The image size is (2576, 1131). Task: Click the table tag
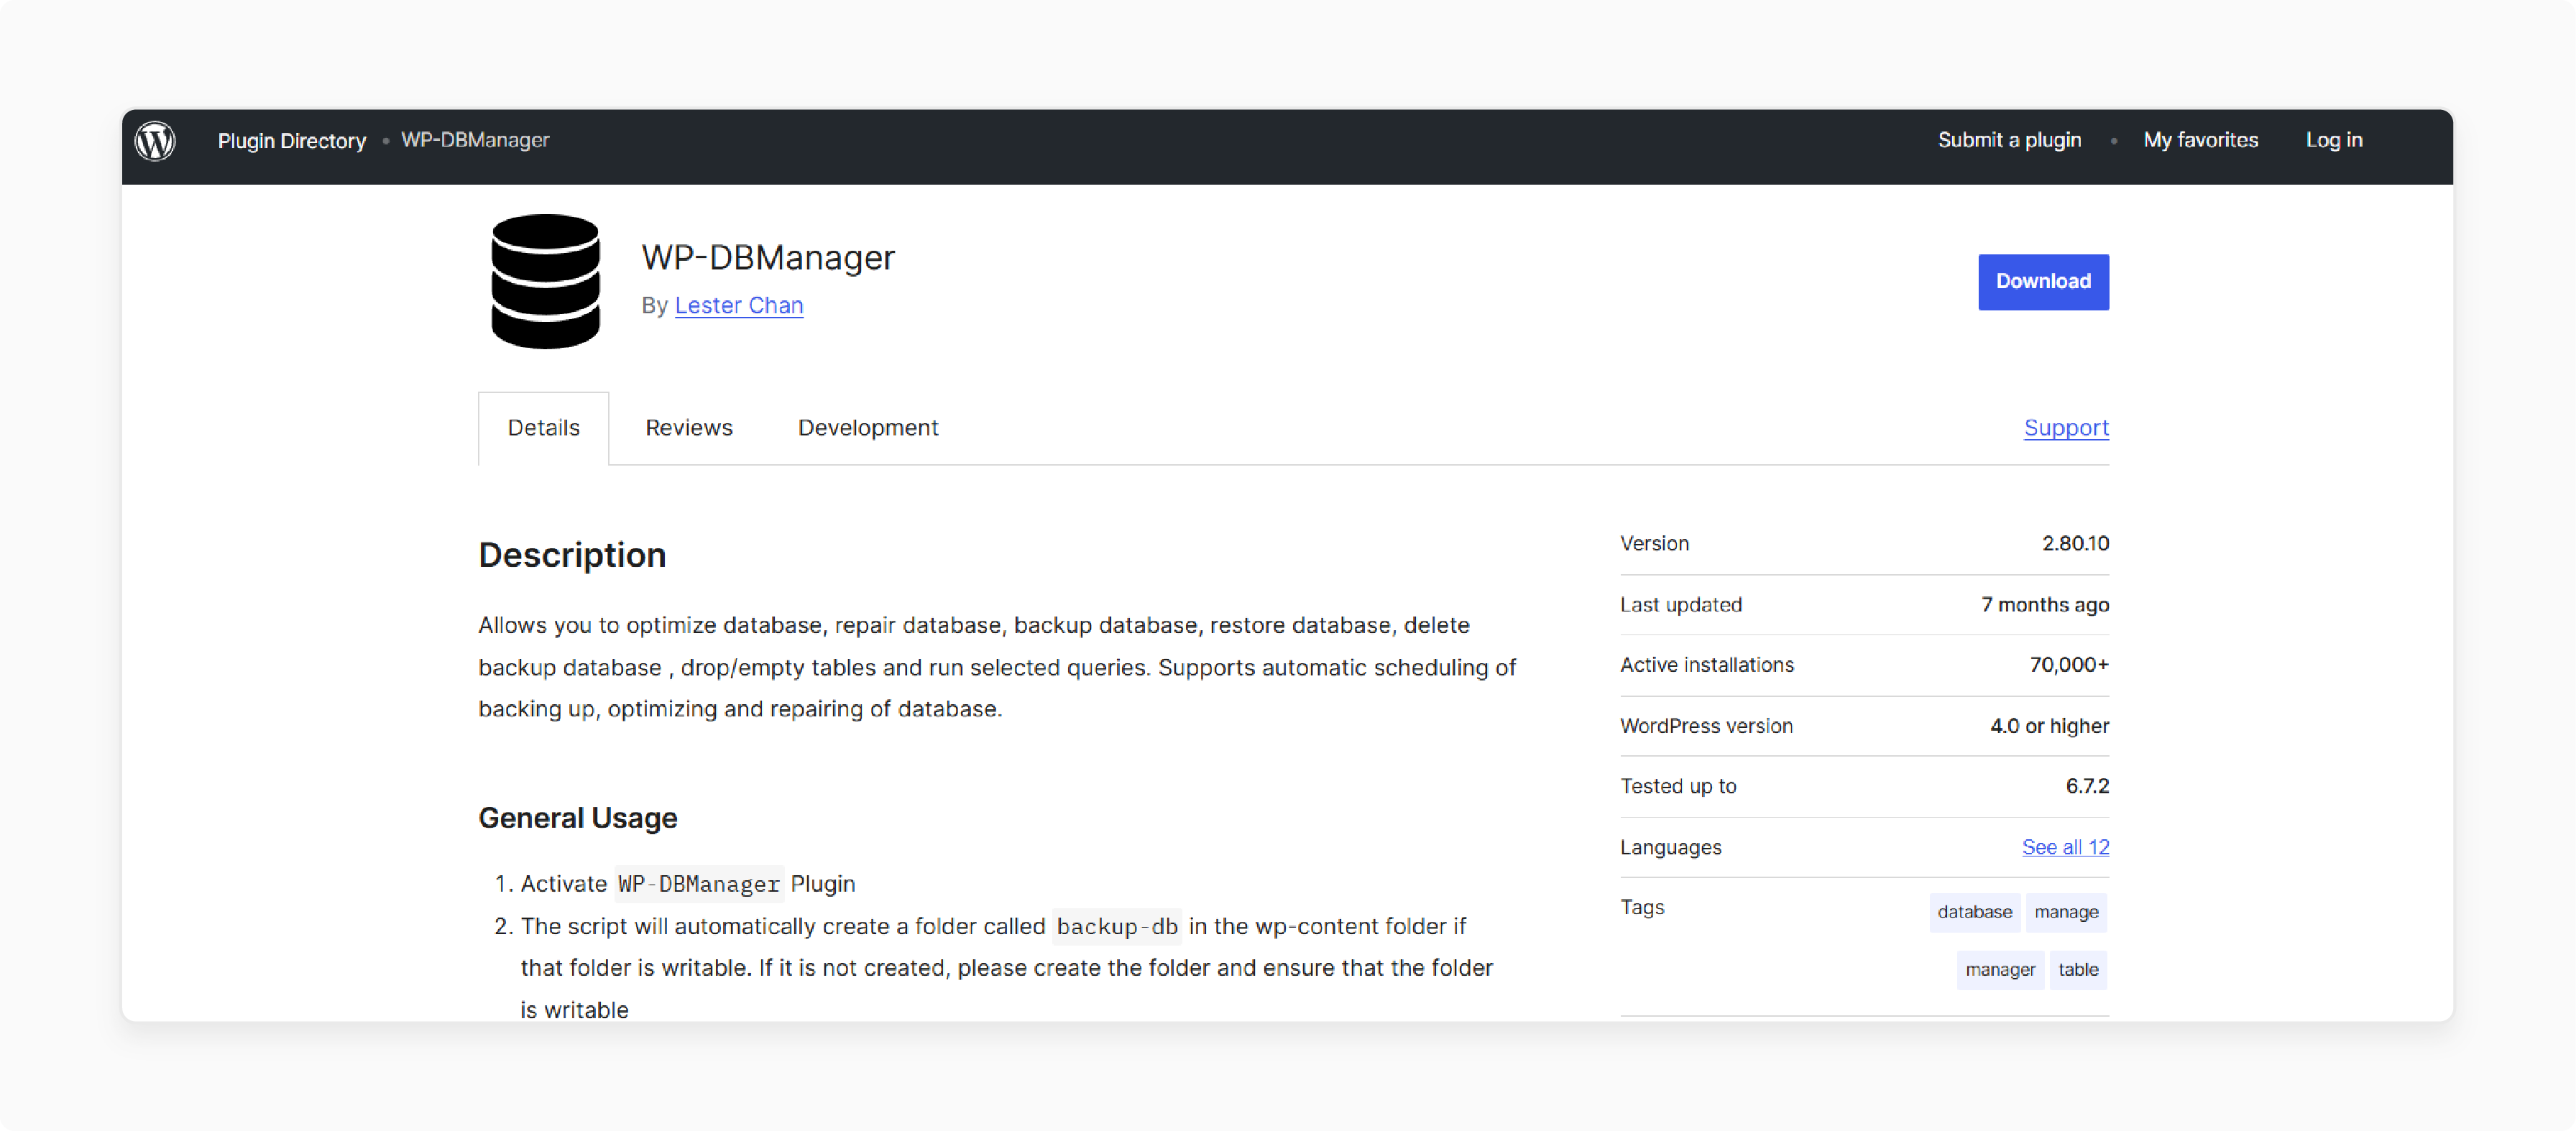click(x=2078, y=970)
